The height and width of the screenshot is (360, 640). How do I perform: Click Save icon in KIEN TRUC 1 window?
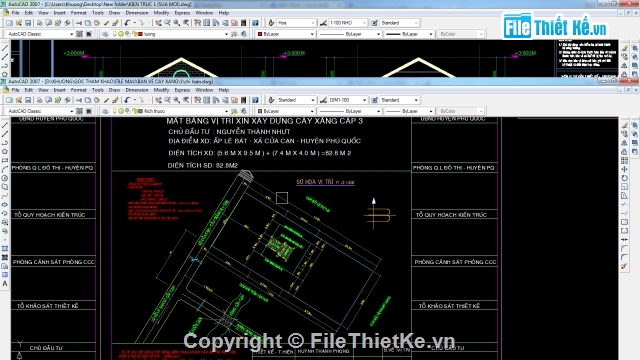pyautogui.click(x=28, y=23)
